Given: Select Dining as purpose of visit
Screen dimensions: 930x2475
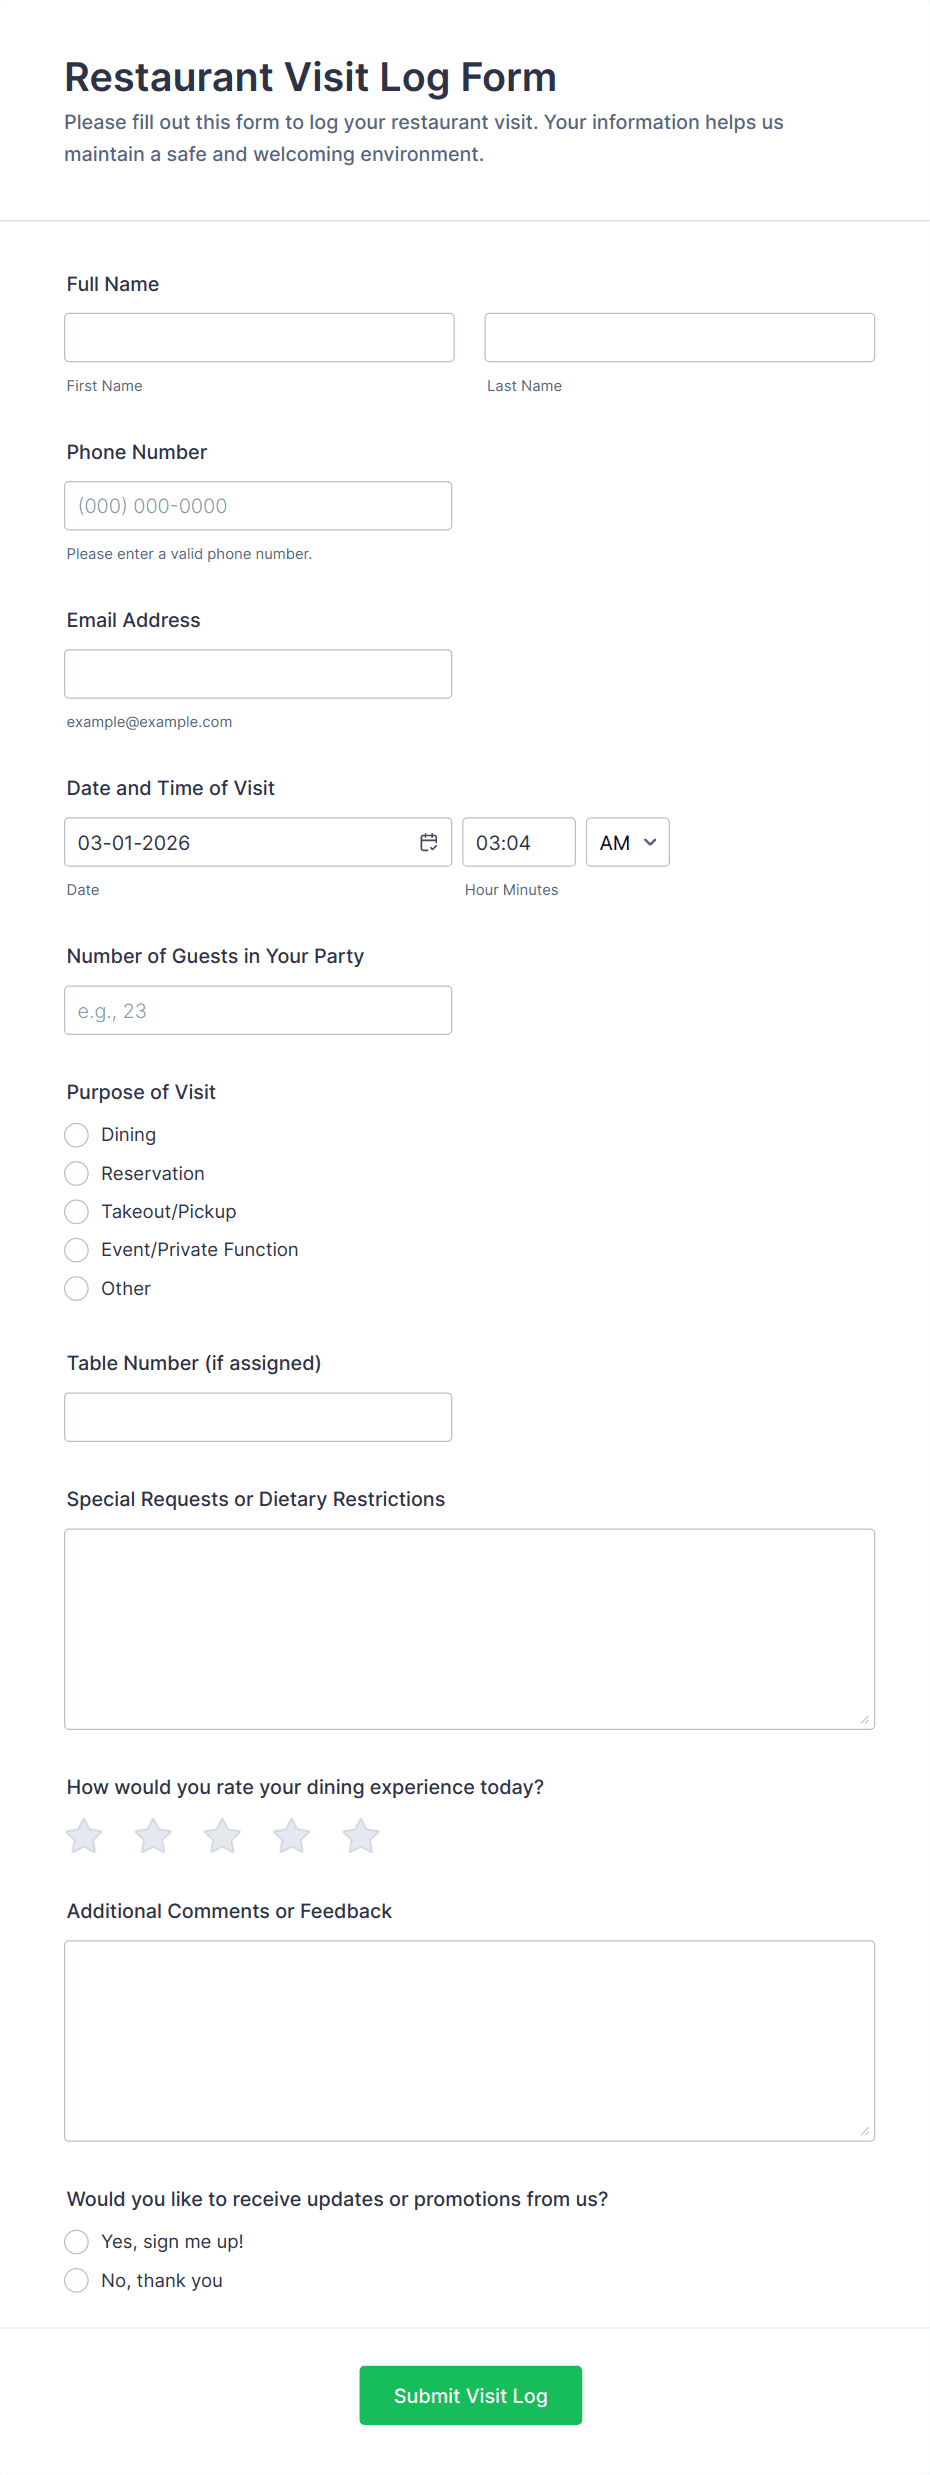Looking at the screenshot, I should [77, 1135].
